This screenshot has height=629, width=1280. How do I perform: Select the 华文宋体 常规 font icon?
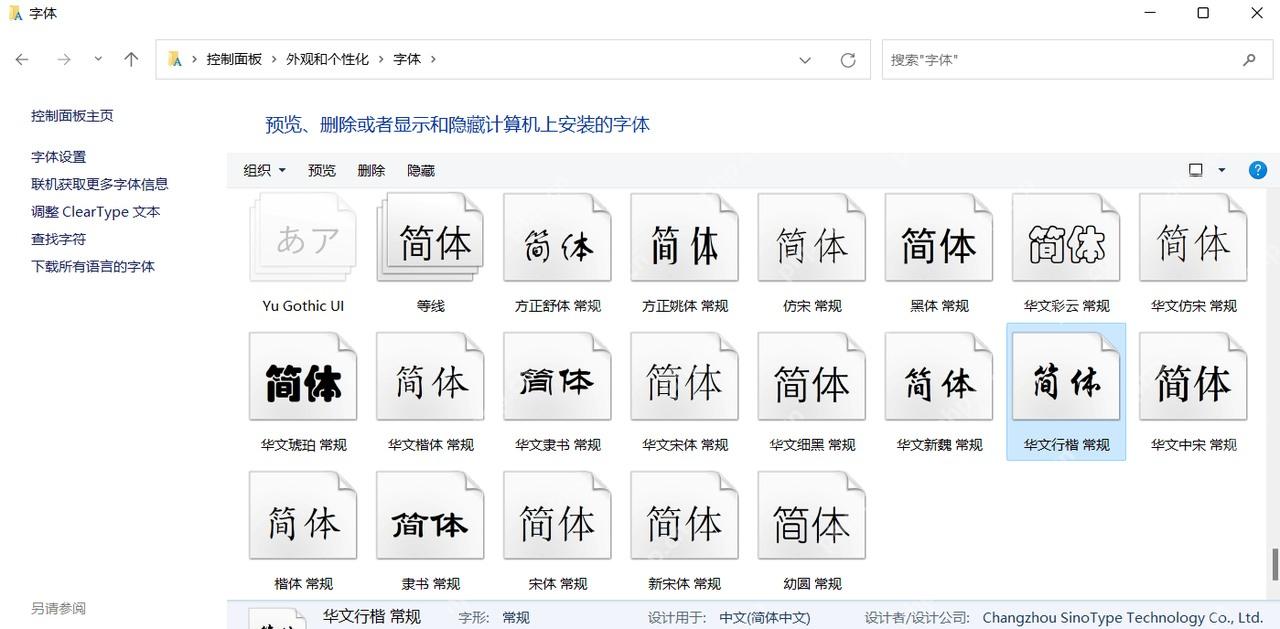(x=684, y=377)
